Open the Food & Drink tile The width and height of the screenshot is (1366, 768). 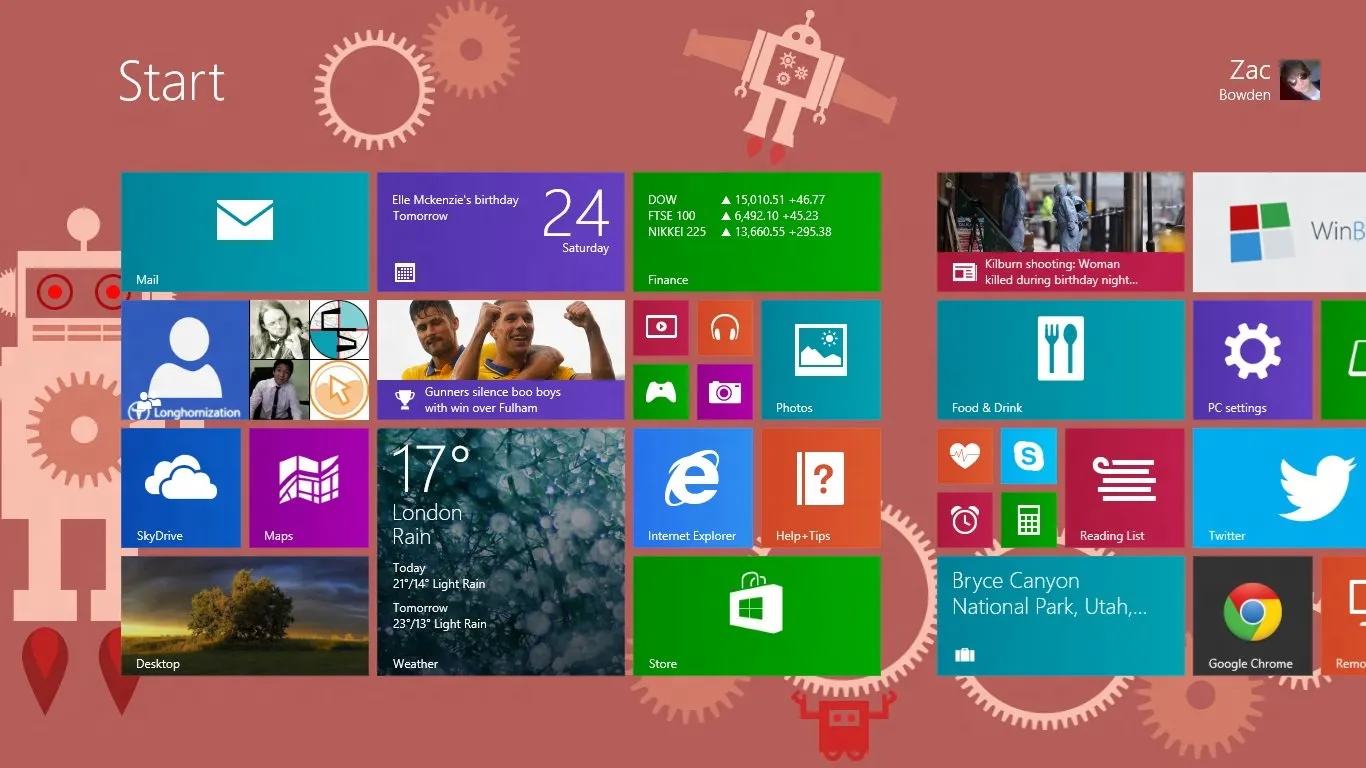pos(1061,360)
